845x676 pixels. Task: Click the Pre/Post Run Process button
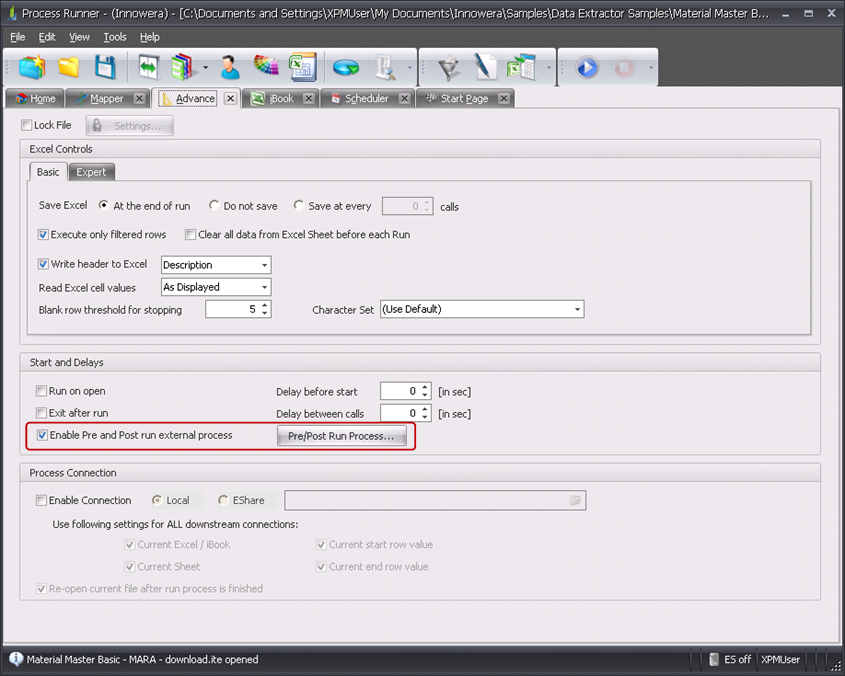pyautogui.click(x=341, y=436)
